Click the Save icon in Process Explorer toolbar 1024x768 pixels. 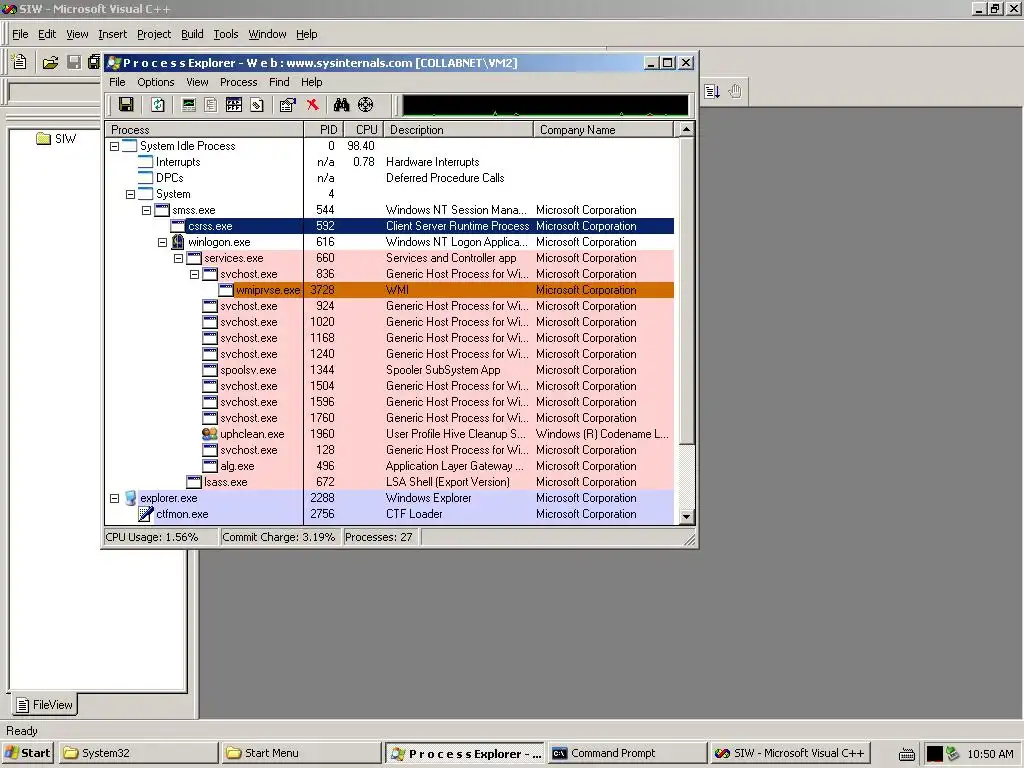click(x=126, y=104)
